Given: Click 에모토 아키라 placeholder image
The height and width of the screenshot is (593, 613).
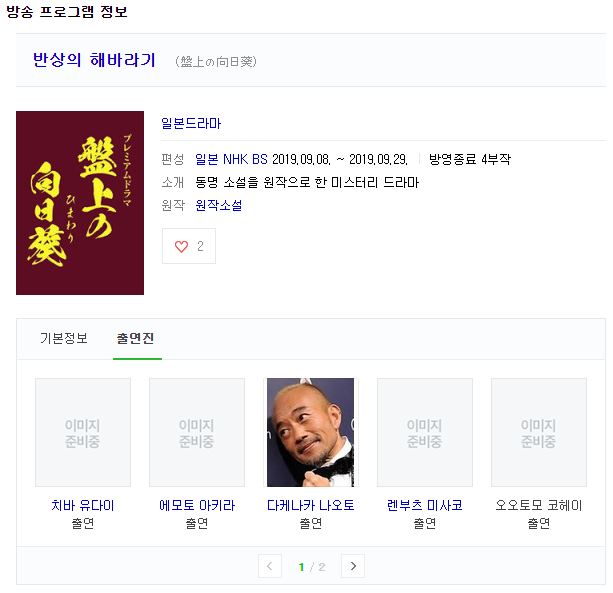Looking at the screenshot, I should (x=197, y=432).
